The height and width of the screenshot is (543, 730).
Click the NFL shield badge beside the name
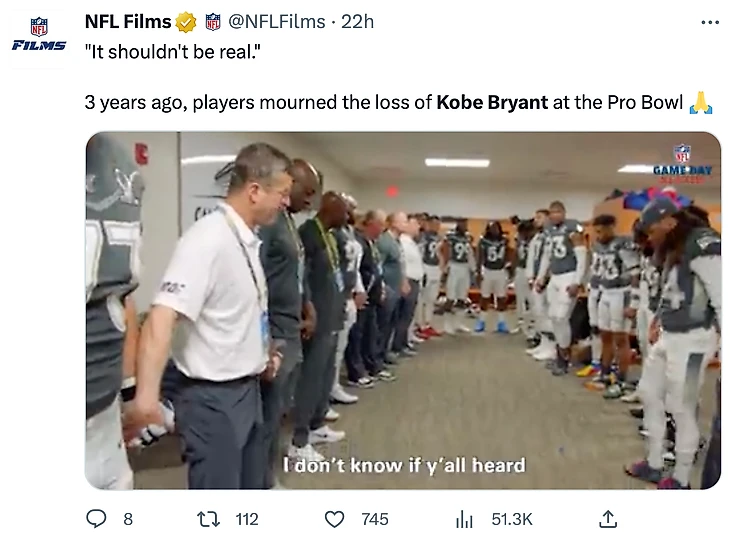click(x=213, y=21)
